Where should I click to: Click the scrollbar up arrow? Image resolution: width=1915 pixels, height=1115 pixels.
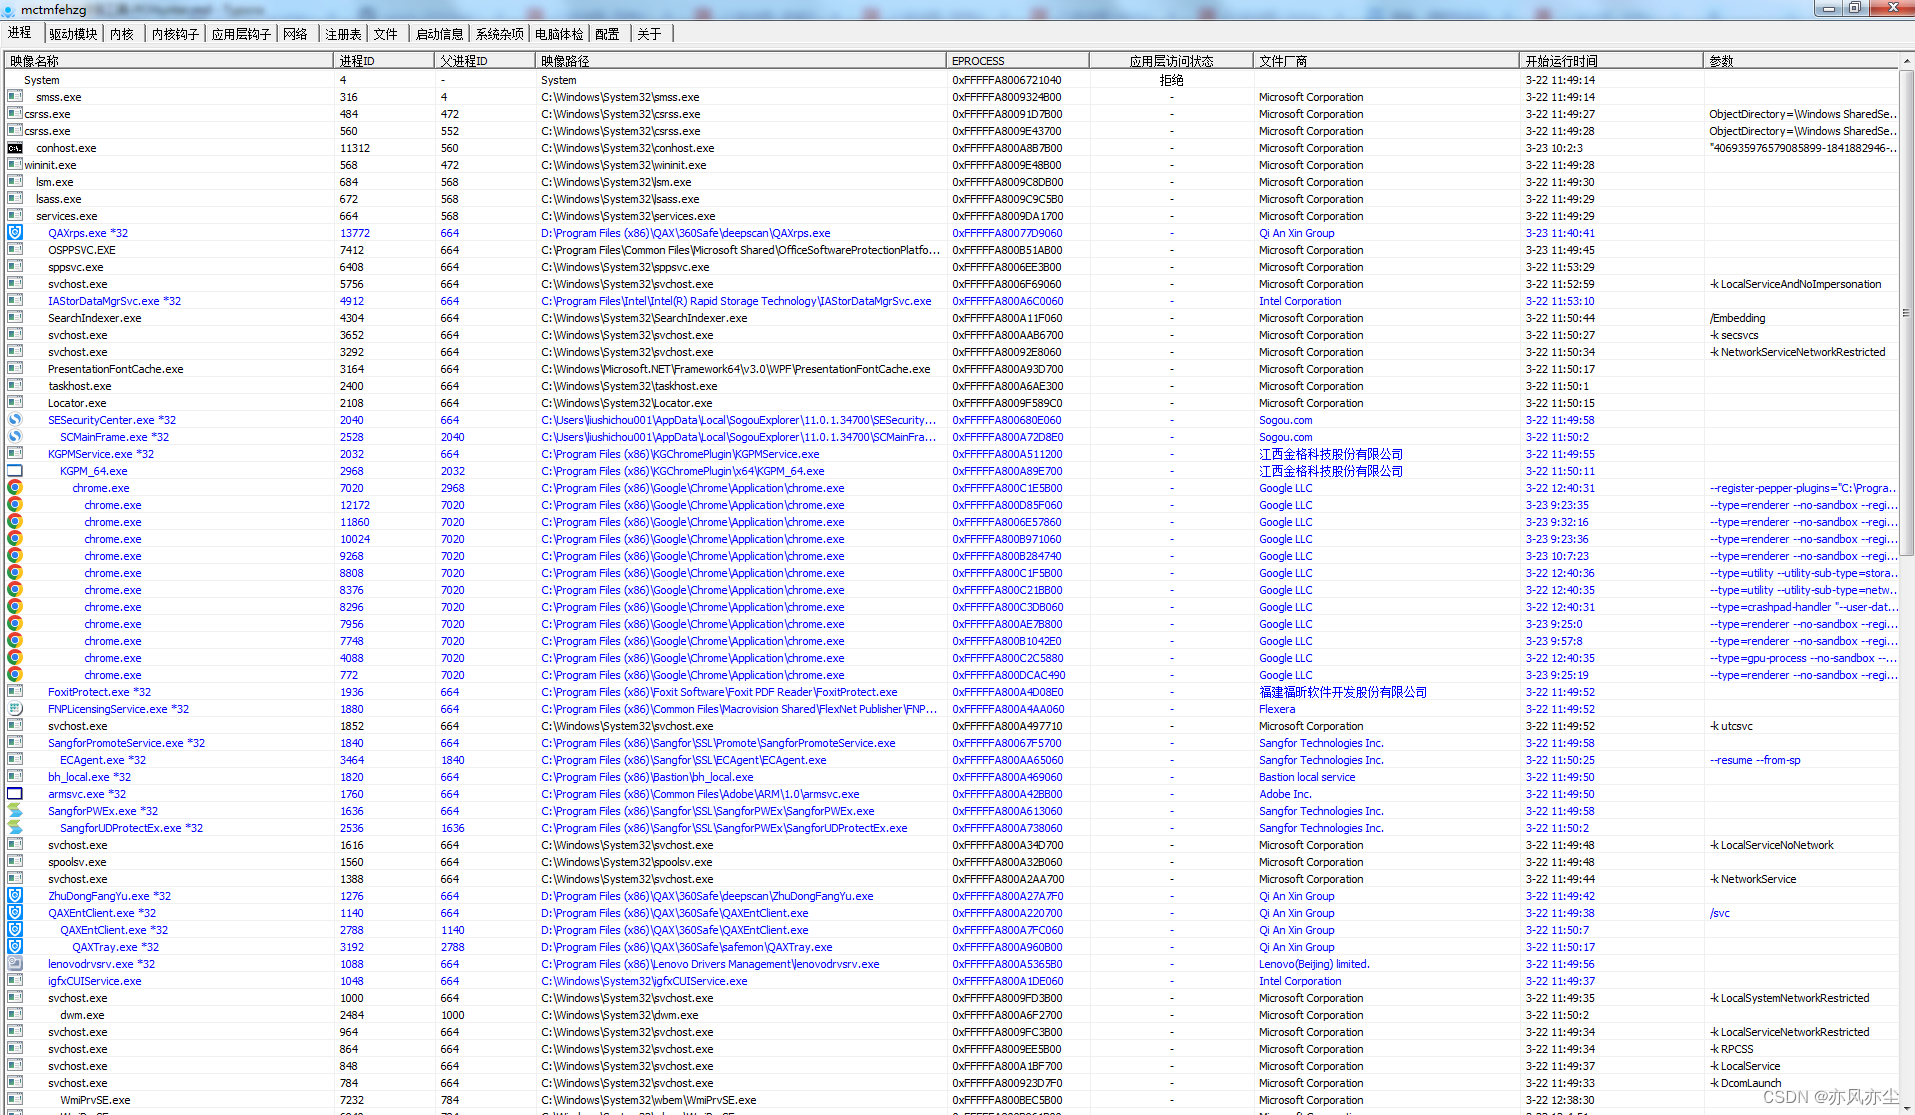tap(1907, 61)
